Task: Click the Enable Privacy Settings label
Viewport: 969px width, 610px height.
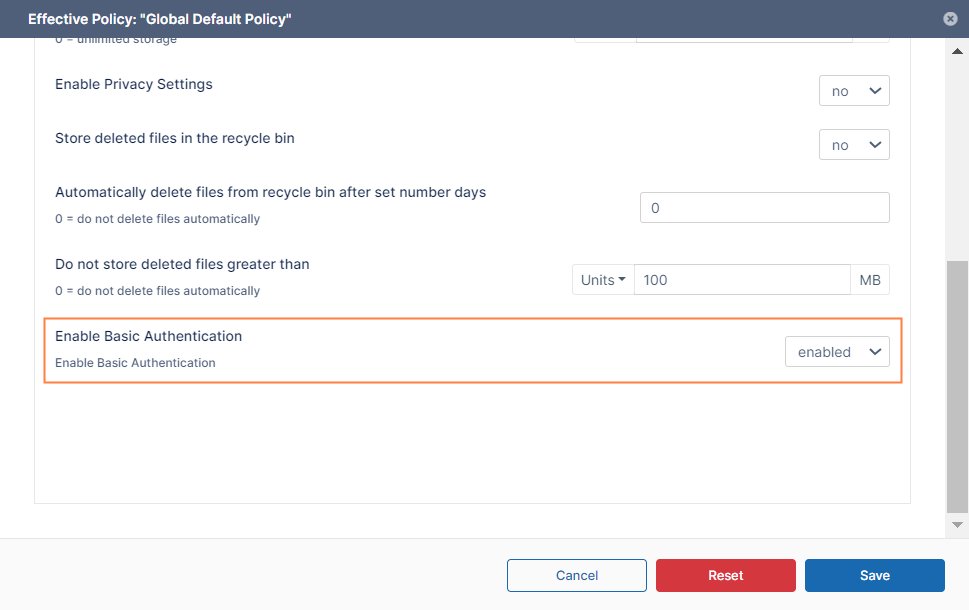Action: 134,84
